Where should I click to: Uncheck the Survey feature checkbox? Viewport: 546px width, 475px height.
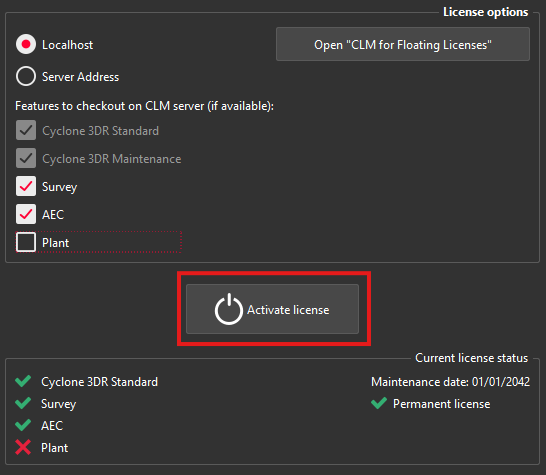tap(26, 186)
